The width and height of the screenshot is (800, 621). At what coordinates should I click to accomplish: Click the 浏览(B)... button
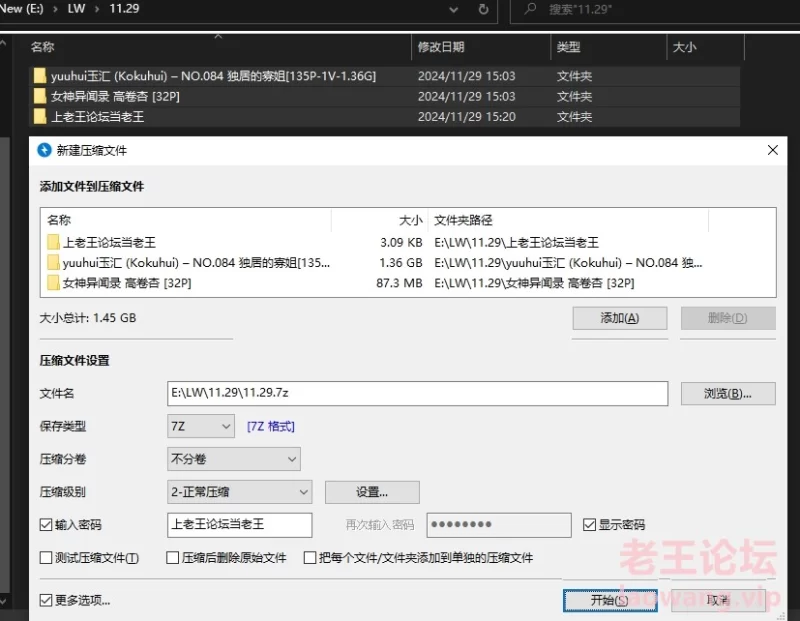point(728,393)
